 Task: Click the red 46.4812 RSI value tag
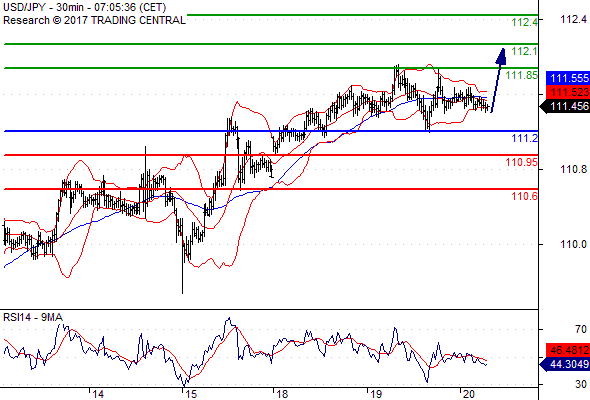click(568, 350)
